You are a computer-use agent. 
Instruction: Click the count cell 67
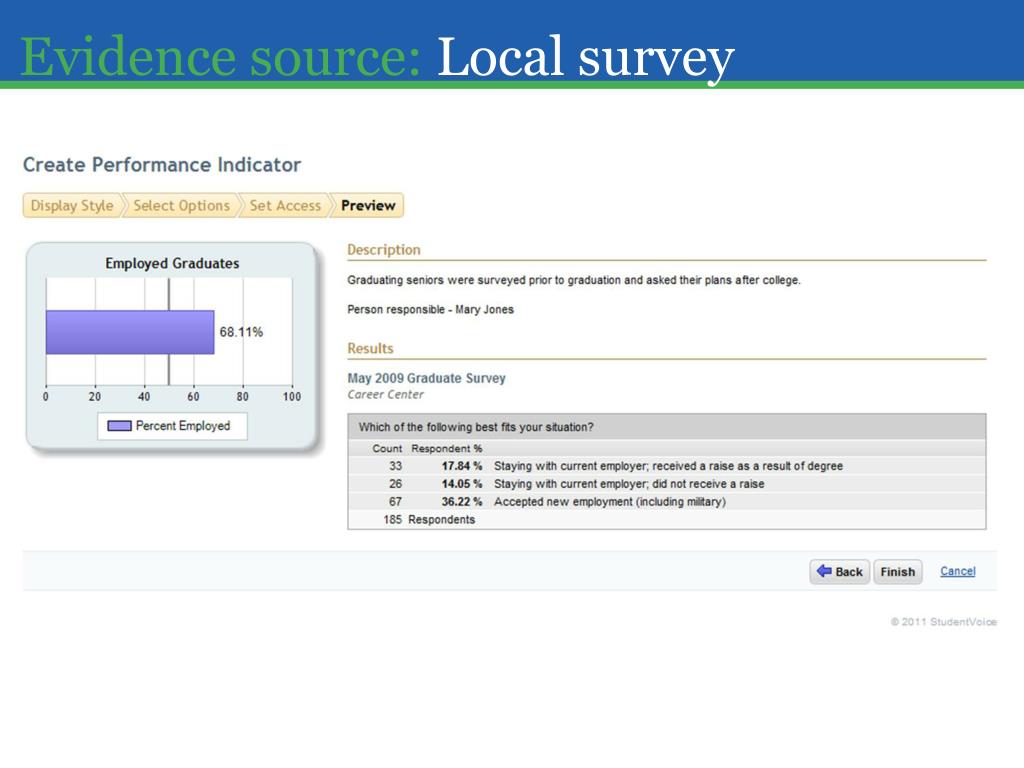(x=395, y=502)
